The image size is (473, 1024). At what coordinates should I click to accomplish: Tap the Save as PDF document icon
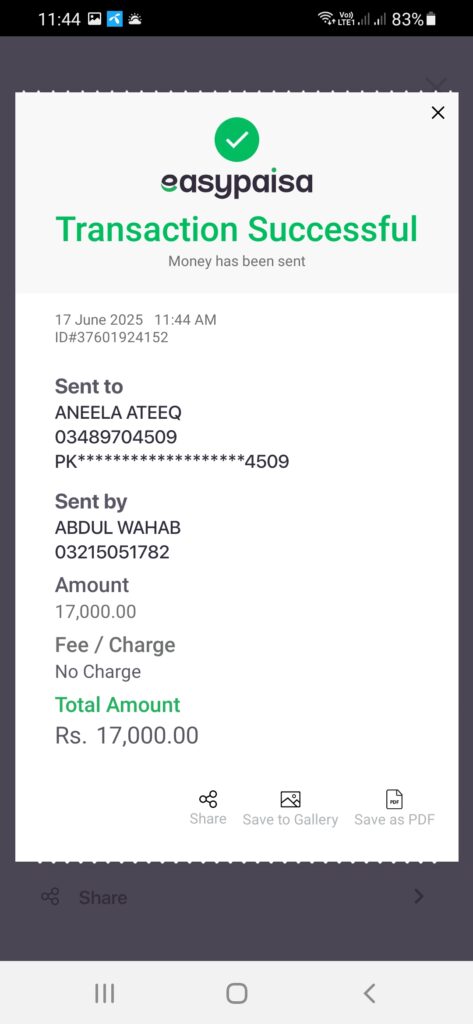tap(395, 799)
